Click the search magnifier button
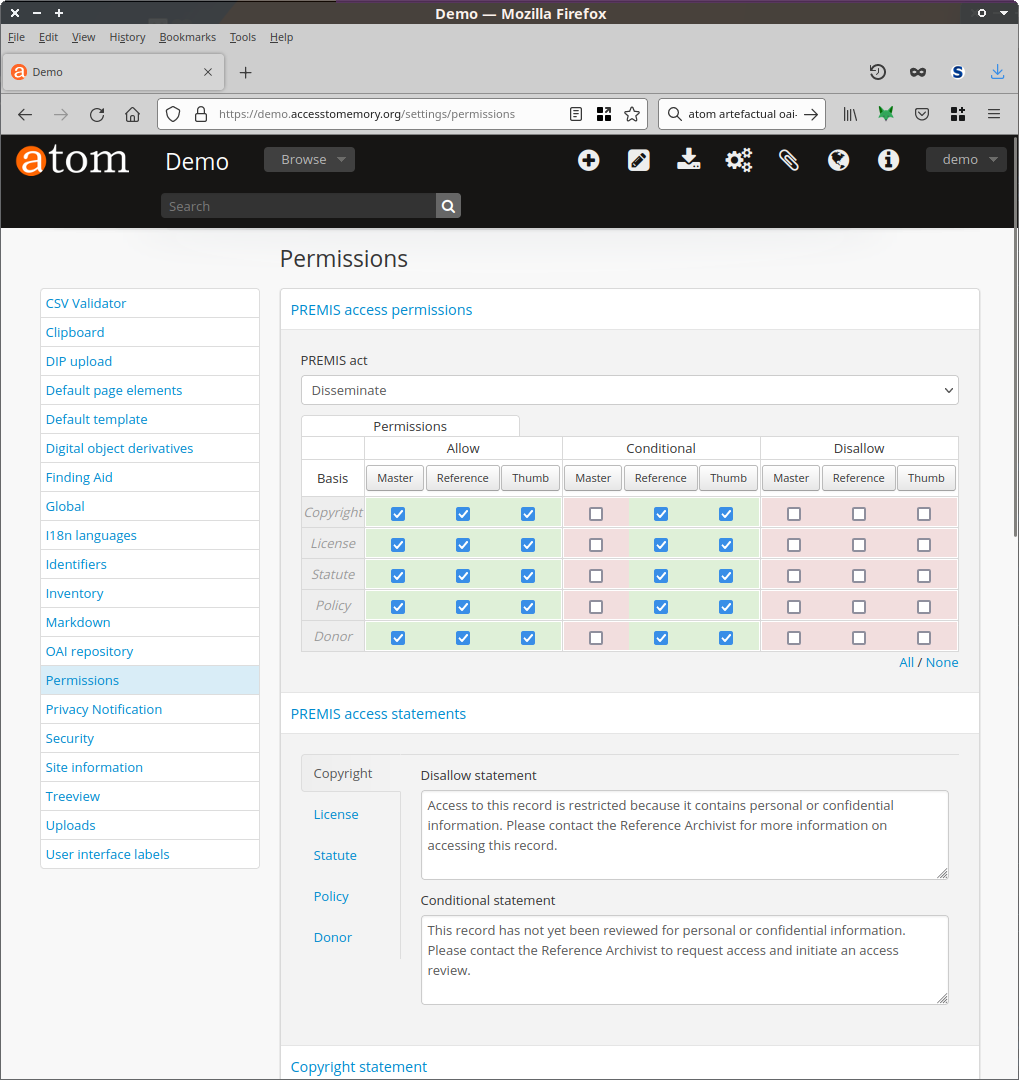This screenshot has height=1080, width=1019. [449, 206]
